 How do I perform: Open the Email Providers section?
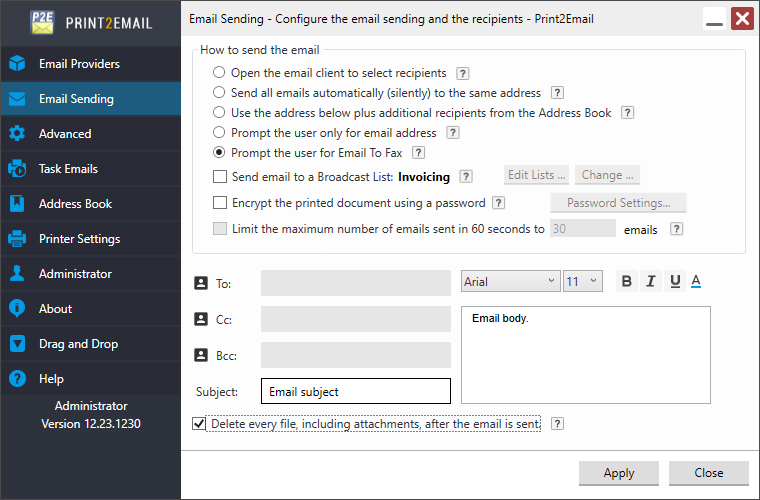tap(91, 63)
